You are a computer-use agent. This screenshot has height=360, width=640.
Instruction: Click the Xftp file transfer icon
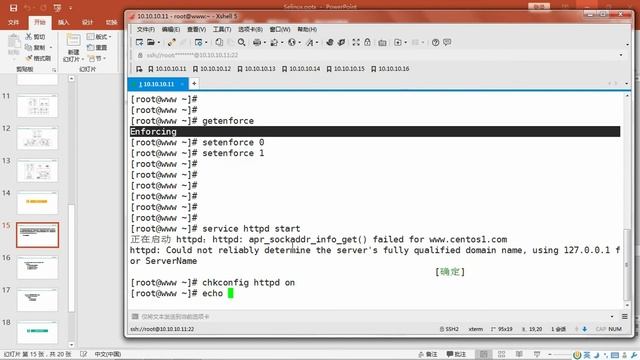(x=329, y=42)
